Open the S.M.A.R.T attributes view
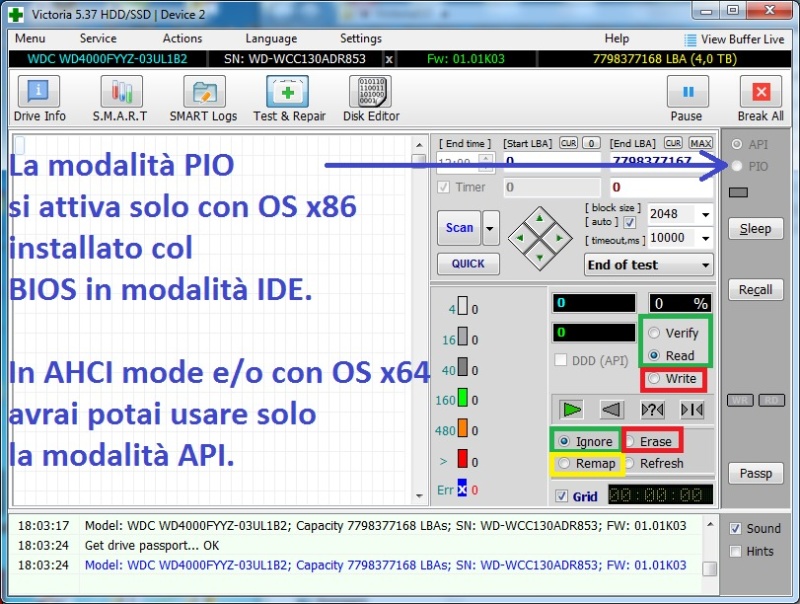The image size is (800, 604). [120, 99]
